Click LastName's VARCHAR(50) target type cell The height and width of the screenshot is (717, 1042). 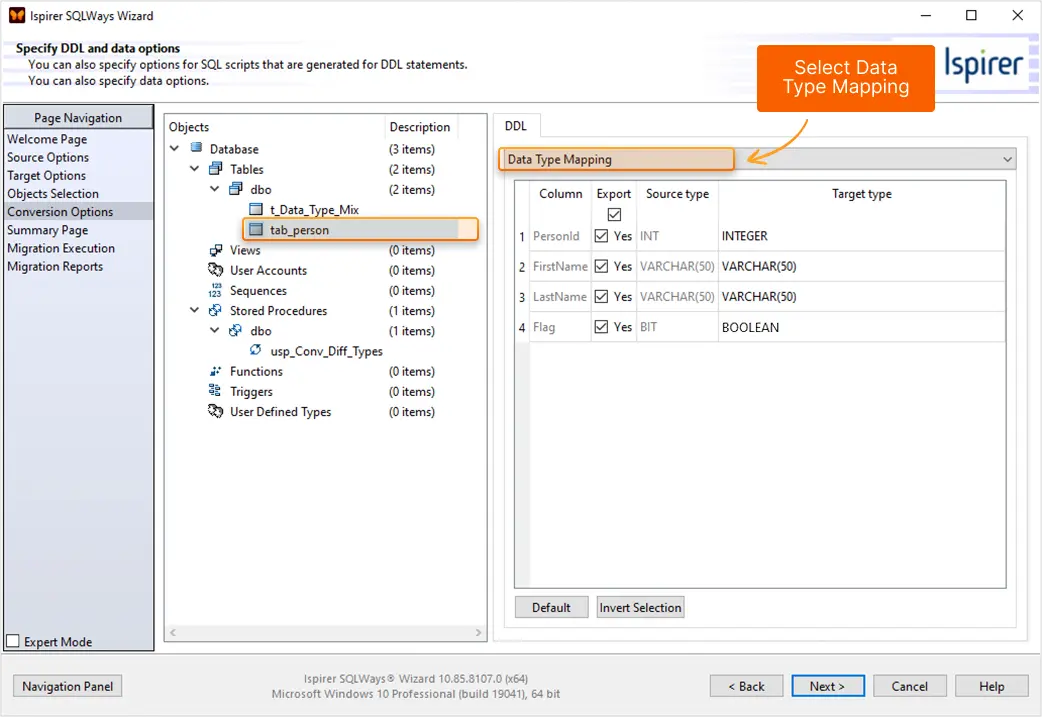coord(862,296)
